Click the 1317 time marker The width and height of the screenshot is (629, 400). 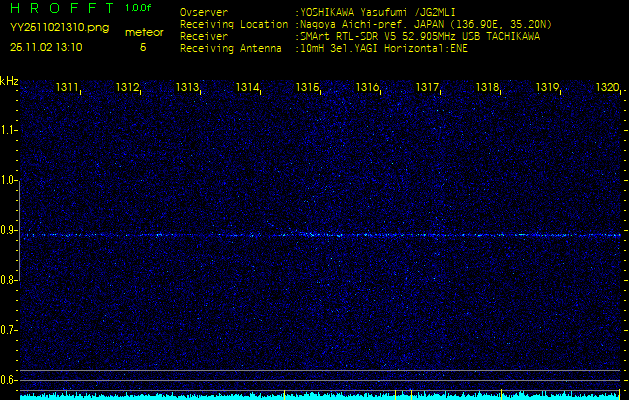(x=428, y=88)
